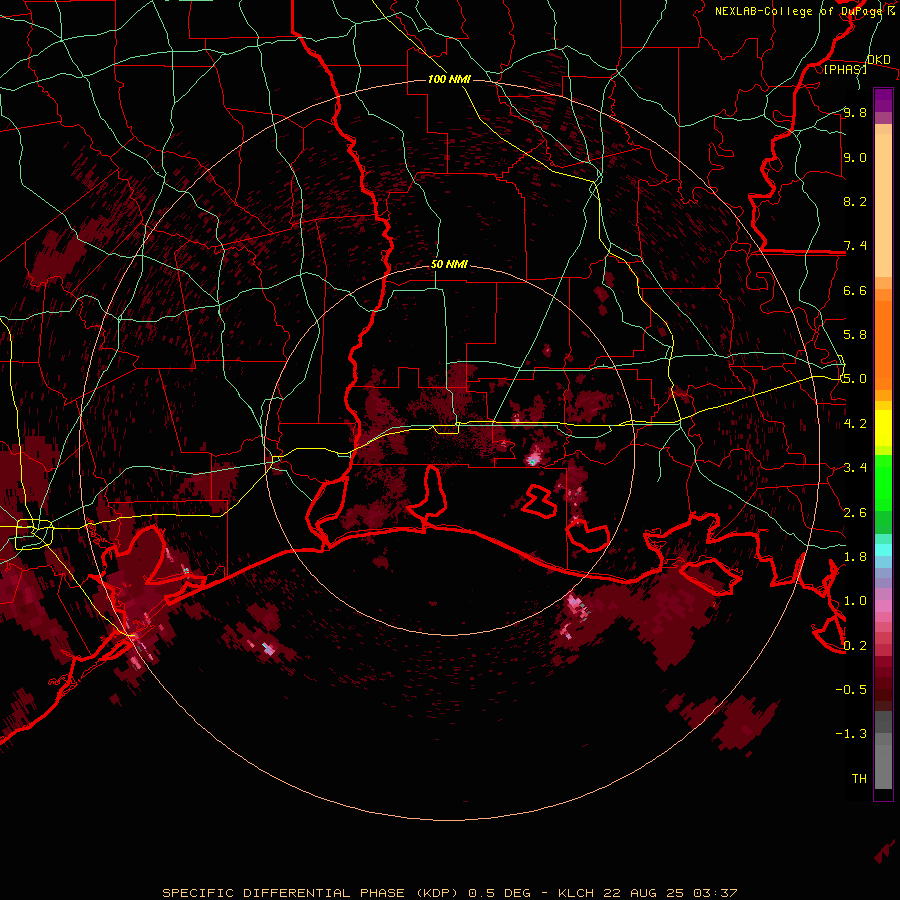The width and height of the screenshot is (900, 900).
Task: Pick the cyan band on the color bar
Action: coord(883,550)
